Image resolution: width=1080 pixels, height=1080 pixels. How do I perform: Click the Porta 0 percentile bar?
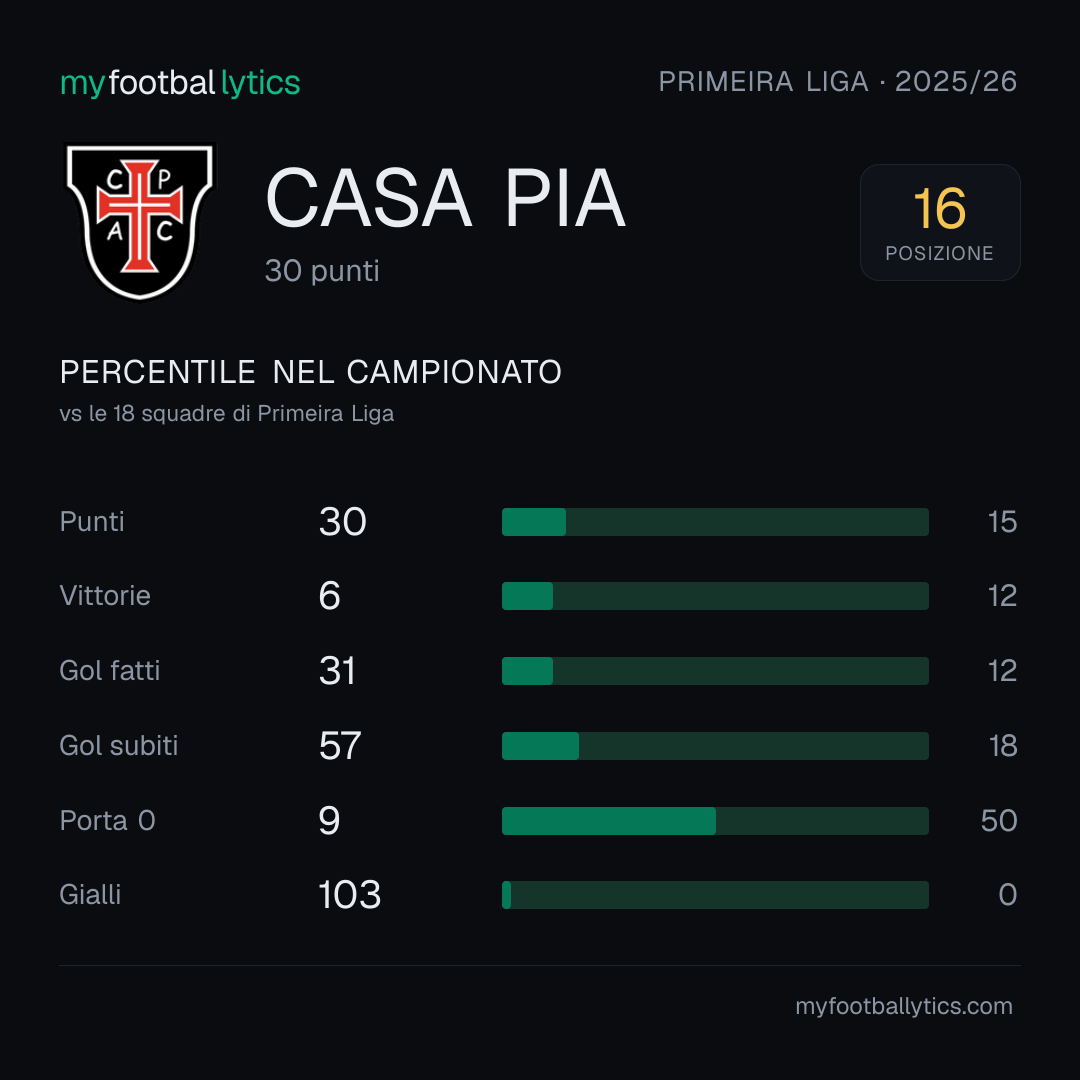tap(715, 821)
